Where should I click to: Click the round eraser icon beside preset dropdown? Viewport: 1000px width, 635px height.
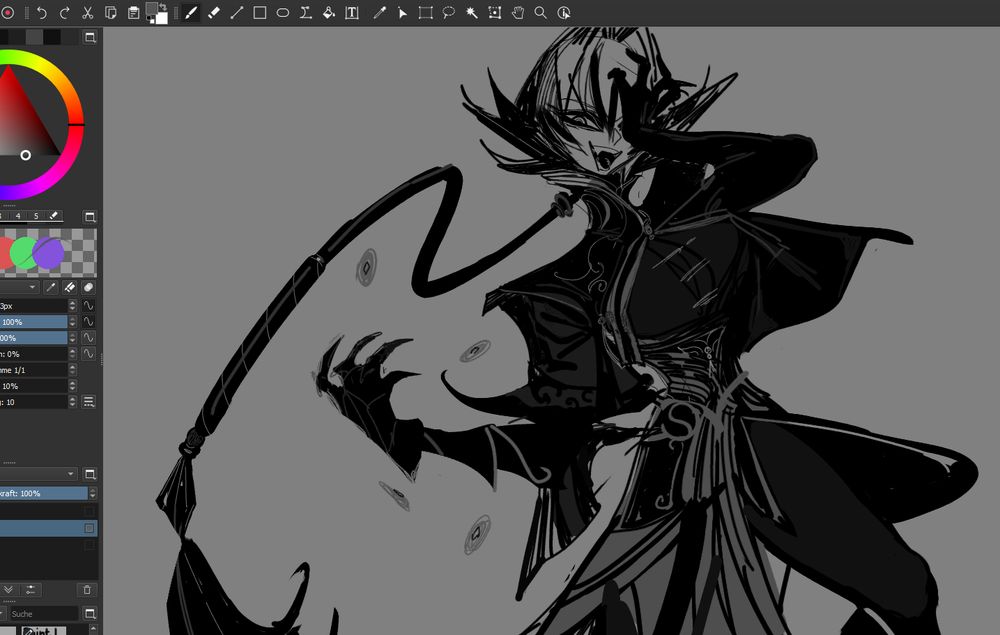coord(88,288)
